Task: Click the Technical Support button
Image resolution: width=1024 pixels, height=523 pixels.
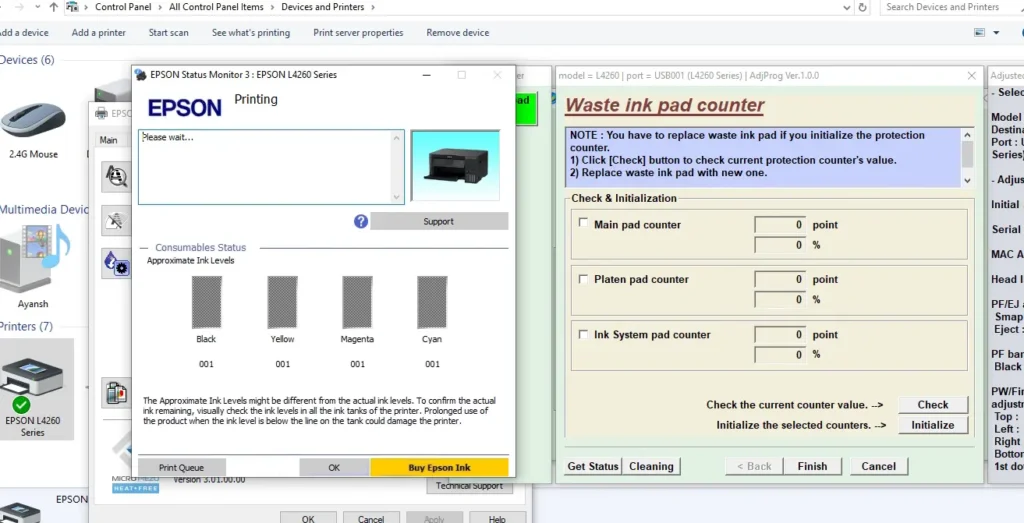Action: click(x=470, y=486)
